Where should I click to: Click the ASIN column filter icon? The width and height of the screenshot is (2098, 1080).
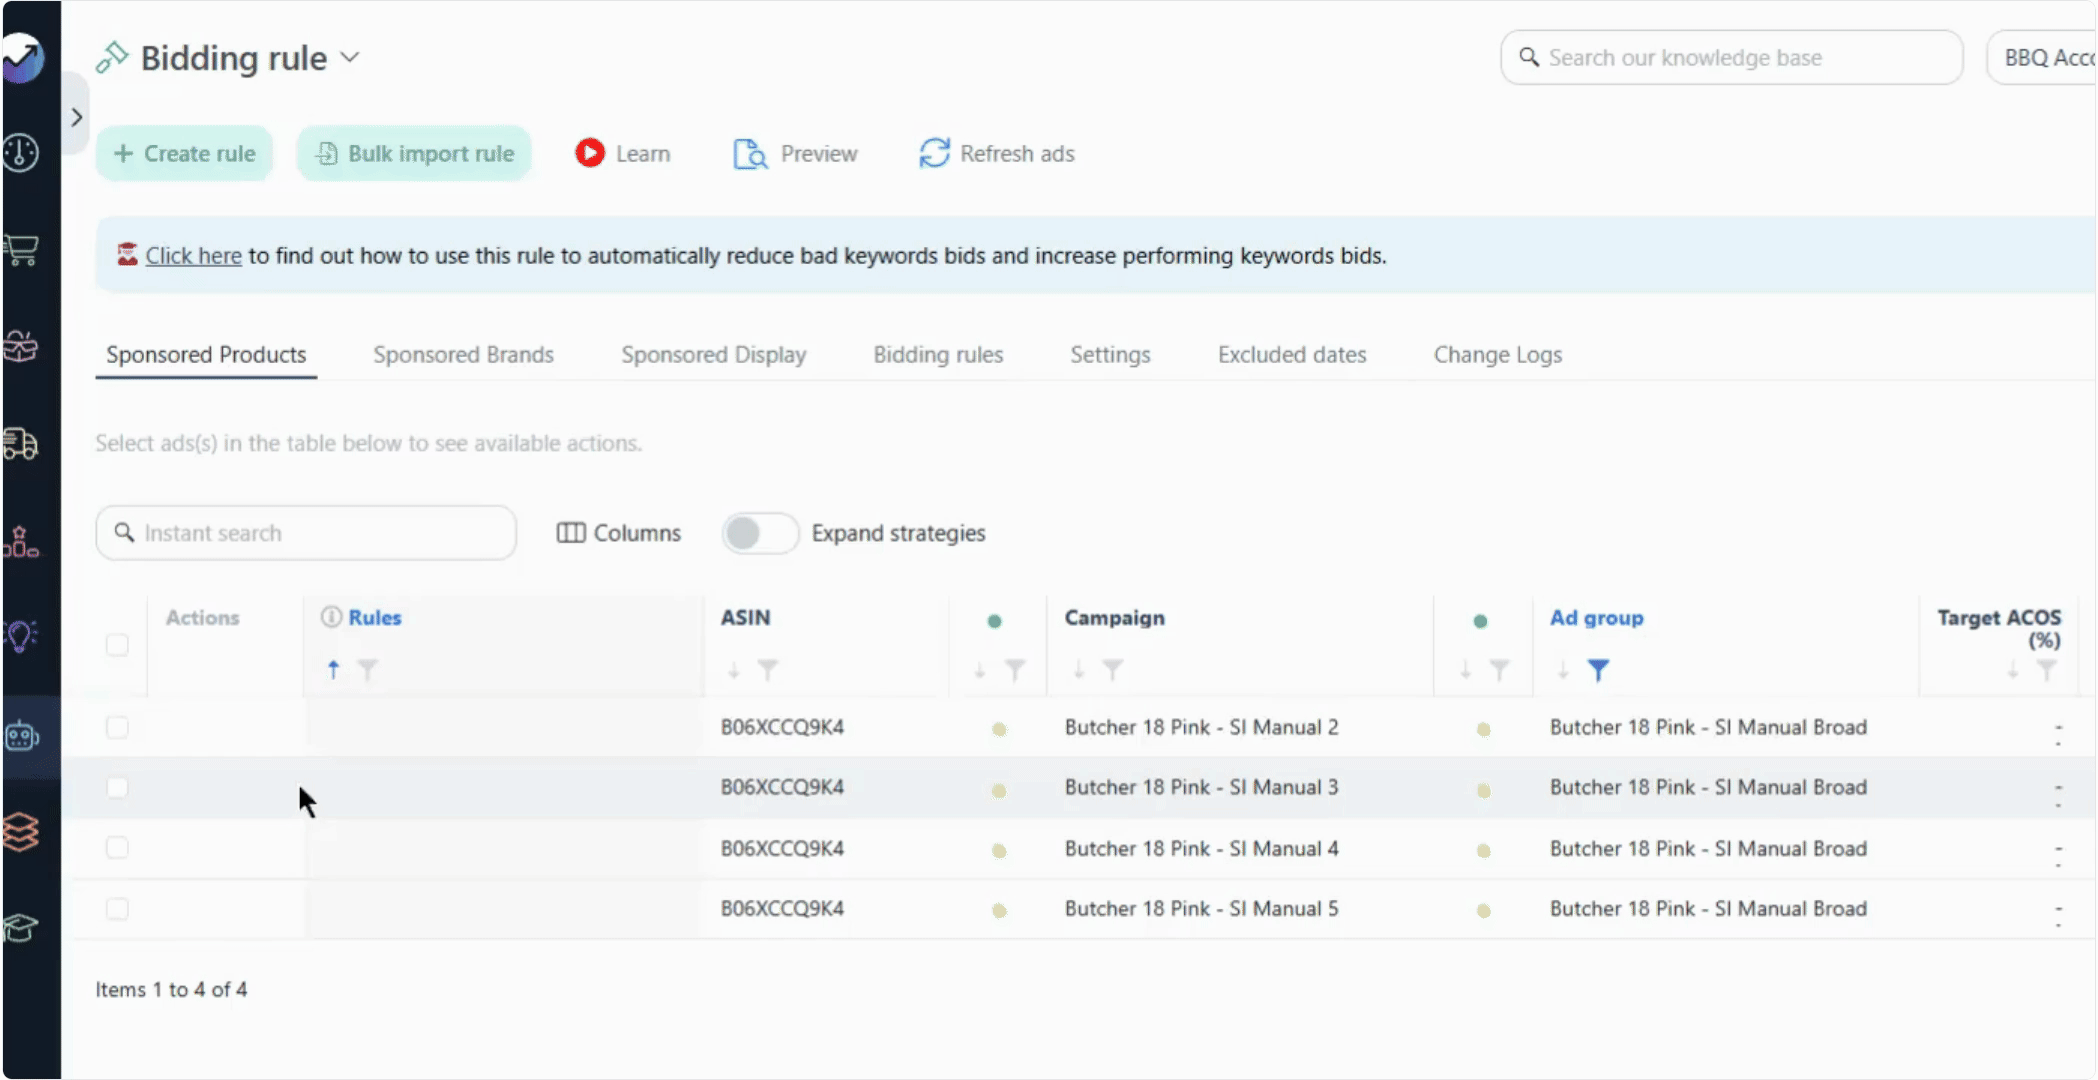(768, 670)
